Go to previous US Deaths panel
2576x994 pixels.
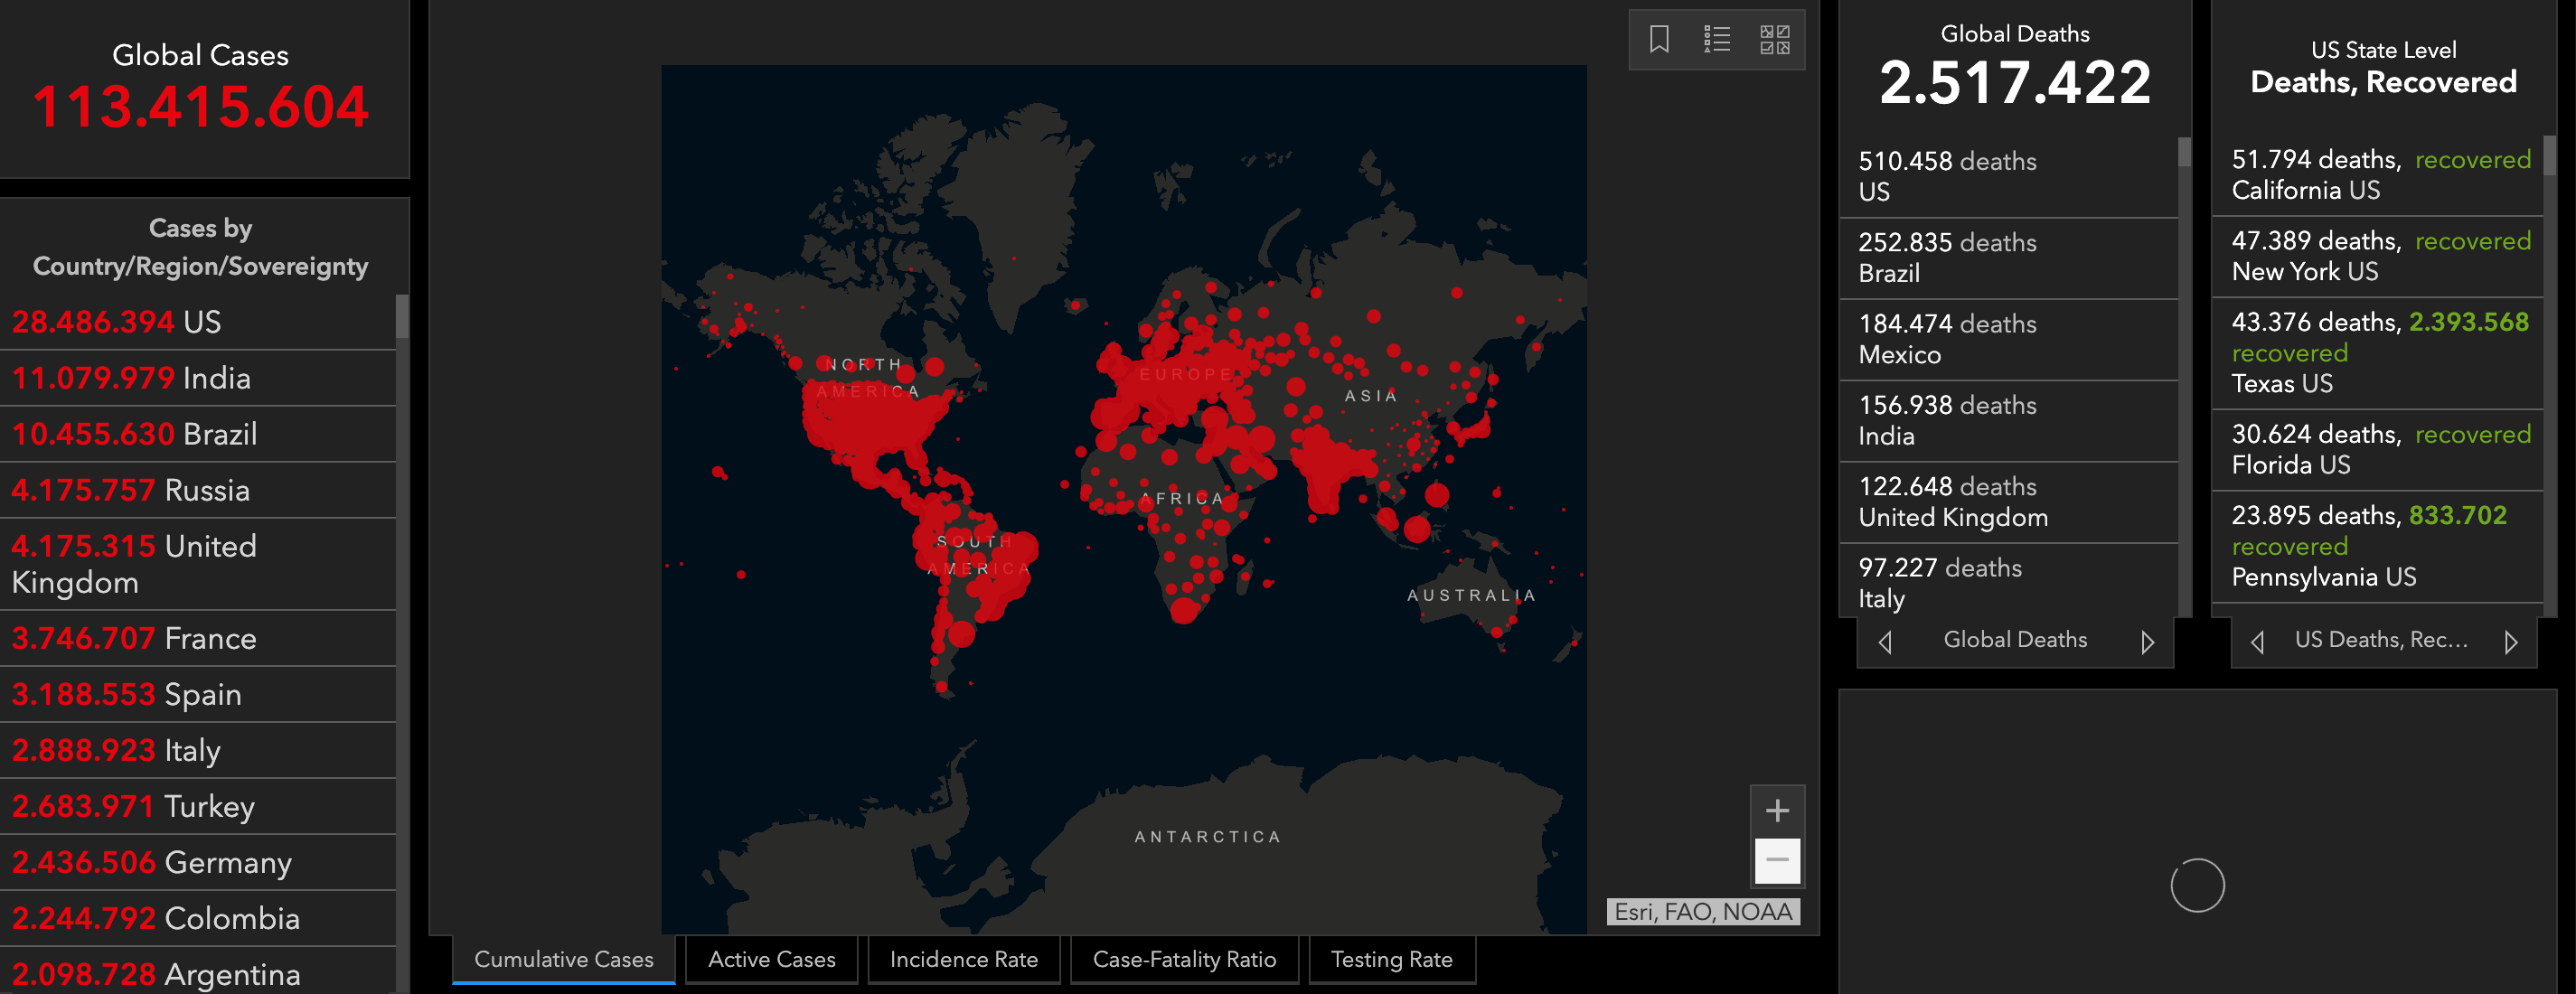click(x=2257, y=642)
